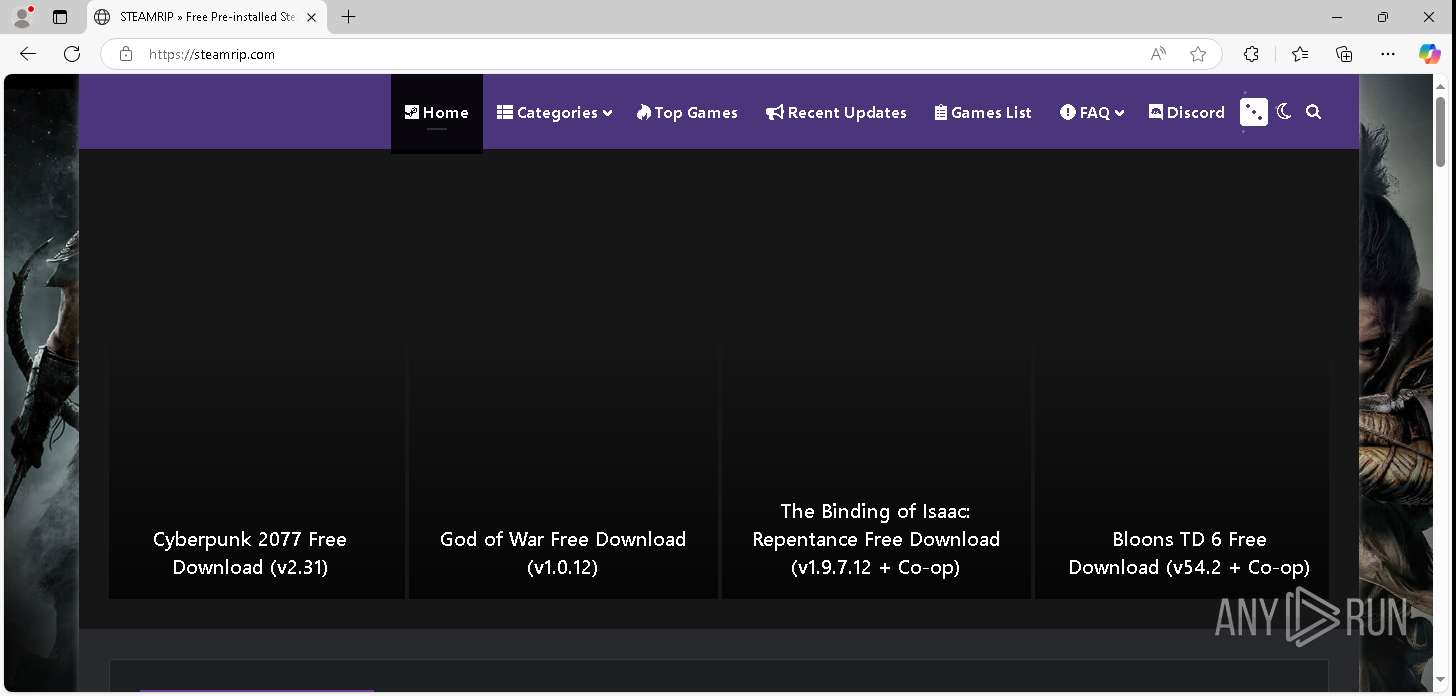Click the page vertical scrollbar thumb
Screen dimensions: 1456x696
click(1441, 130)
